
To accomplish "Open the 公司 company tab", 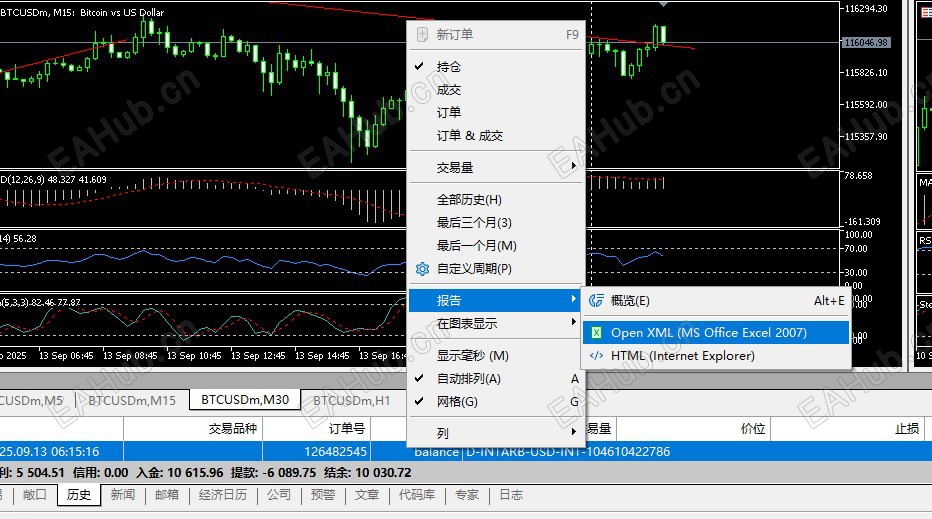I will [x=279, y=495].
